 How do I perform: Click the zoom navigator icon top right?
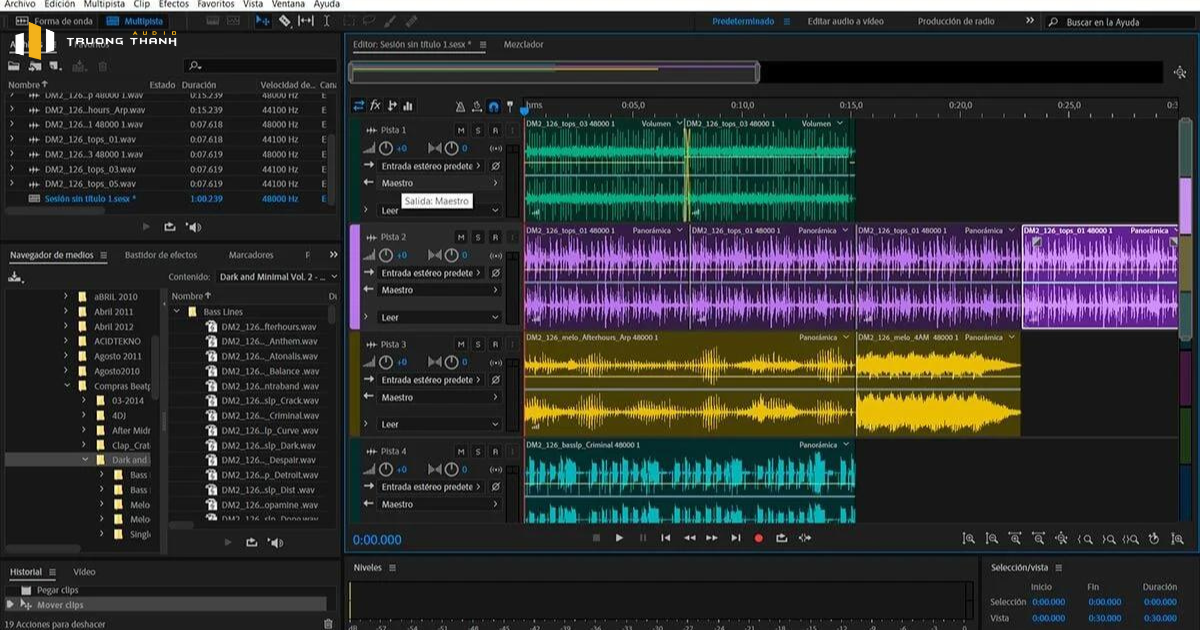click(x=1180, y=72)
